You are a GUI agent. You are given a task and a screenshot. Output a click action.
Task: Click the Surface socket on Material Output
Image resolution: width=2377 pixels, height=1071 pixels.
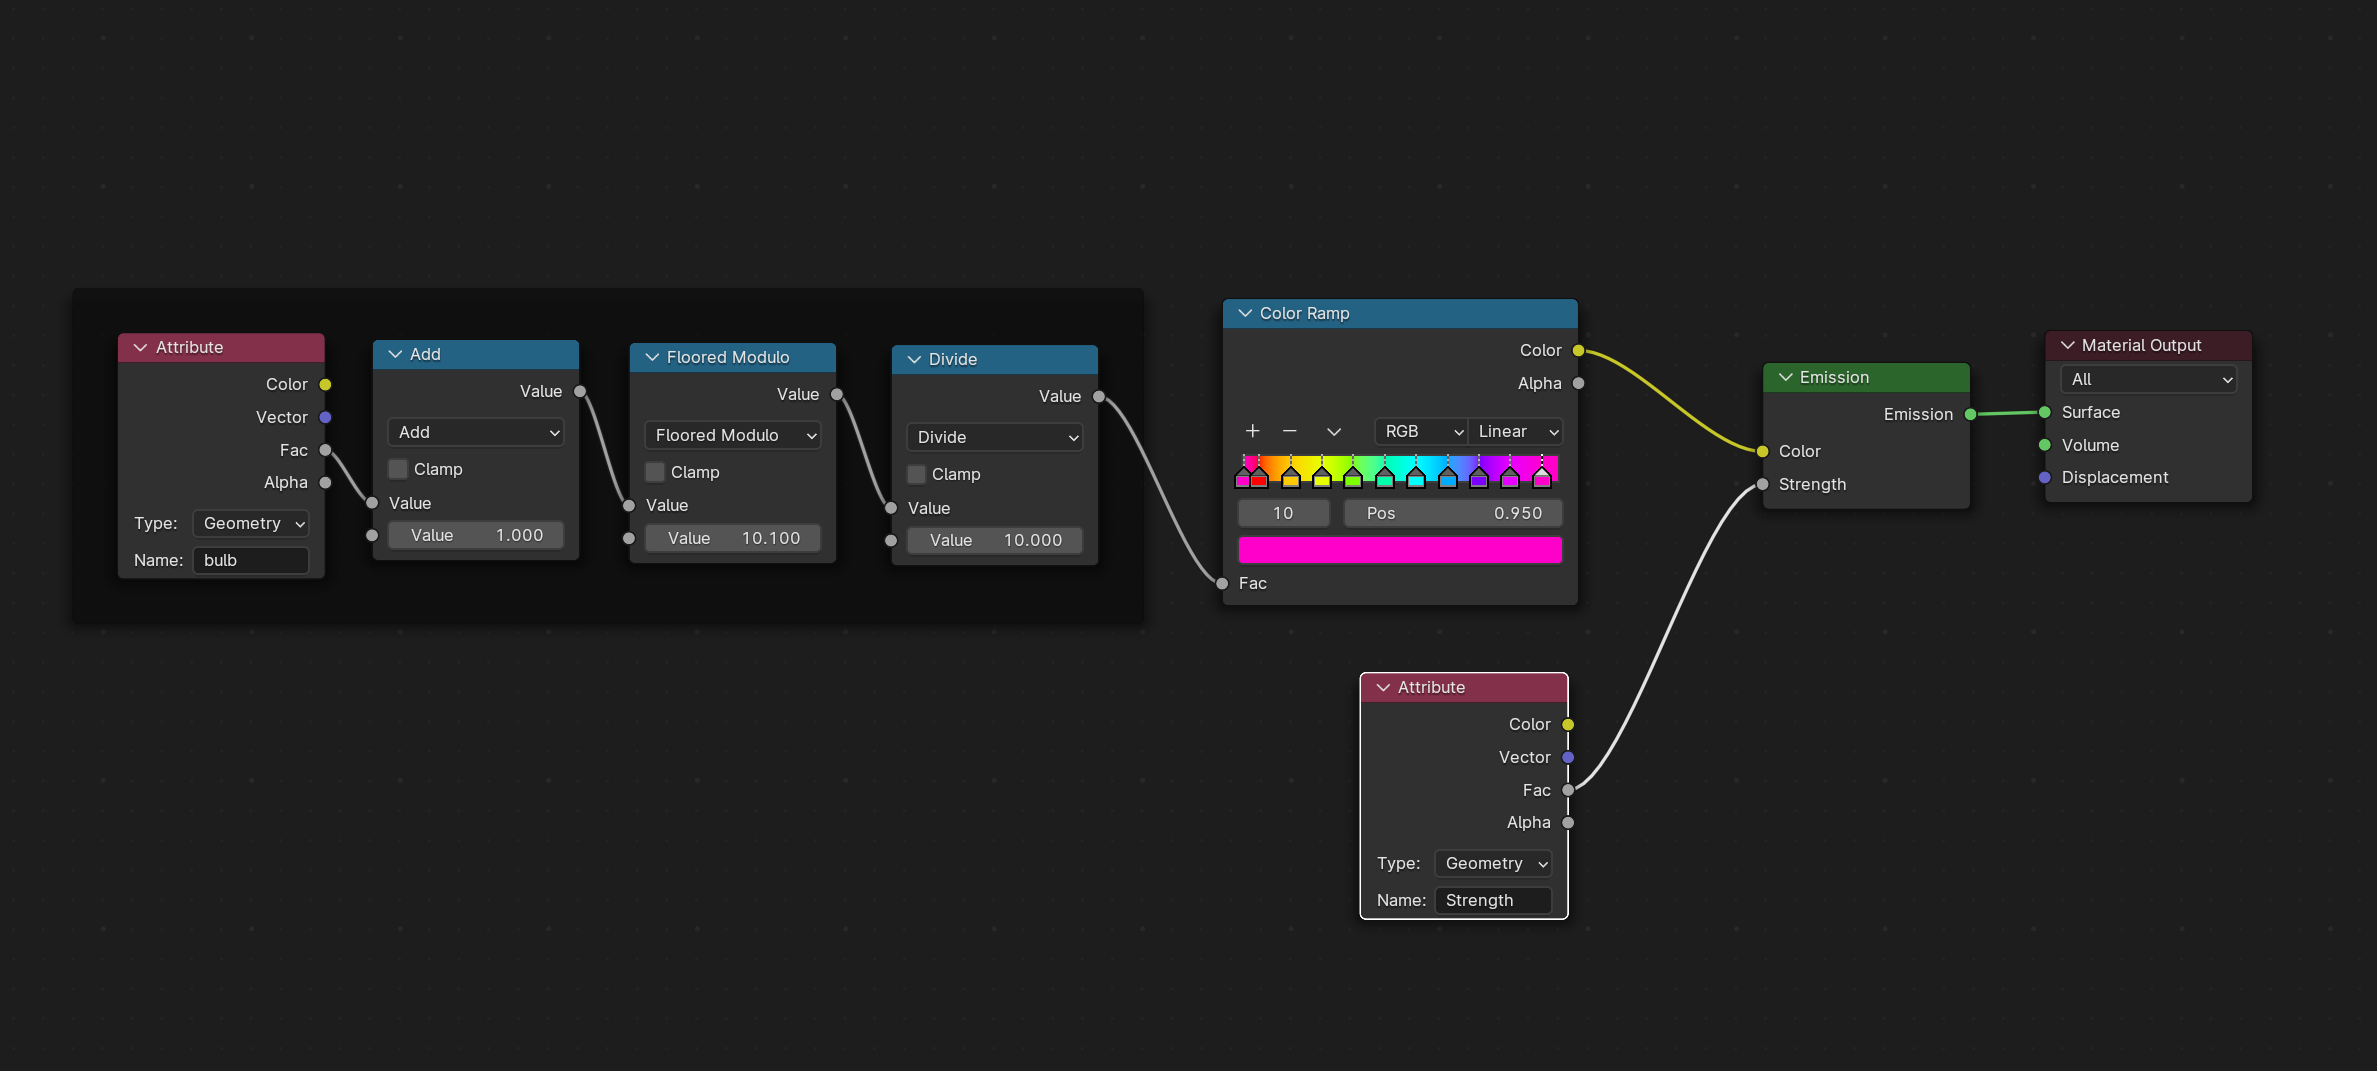tap(2046, 412)
